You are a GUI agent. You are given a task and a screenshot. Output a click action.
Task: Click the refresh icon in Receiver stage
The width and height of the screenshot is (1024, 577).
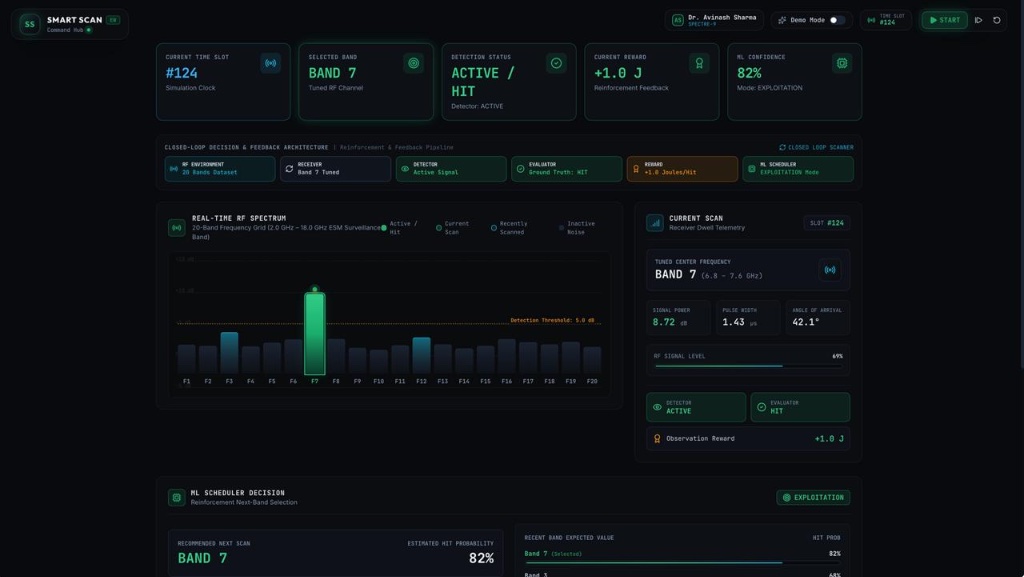coord(289,168)
